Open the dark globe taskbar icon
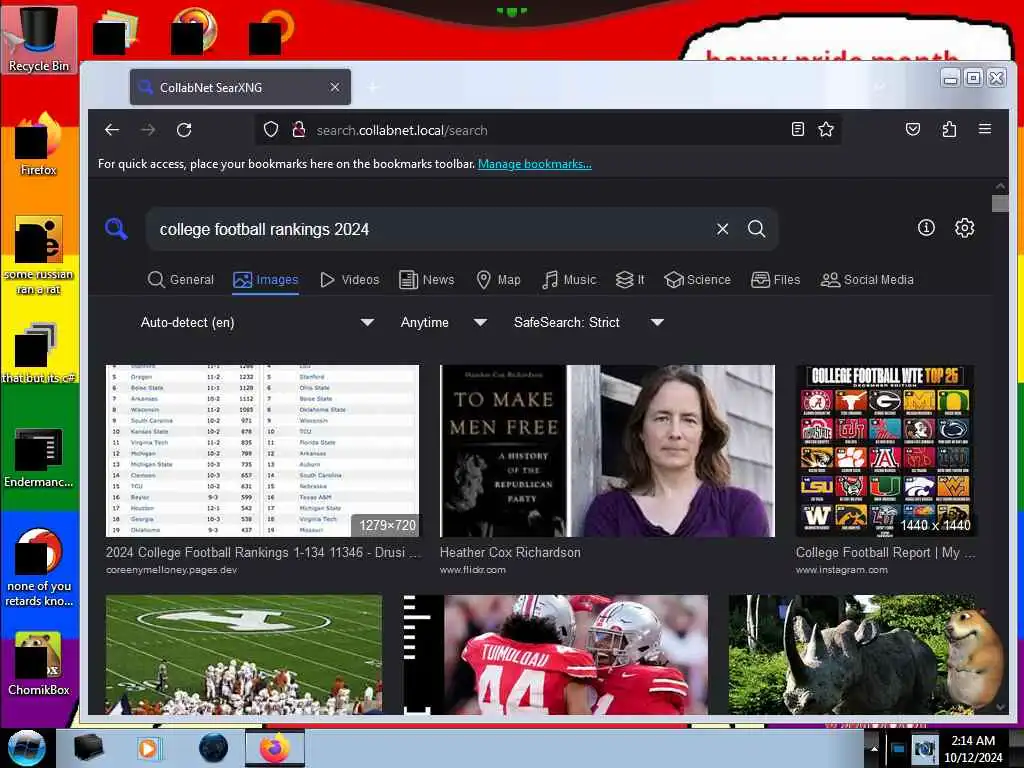The width and height of the screenshot is (1024, 768). (214, 748)
